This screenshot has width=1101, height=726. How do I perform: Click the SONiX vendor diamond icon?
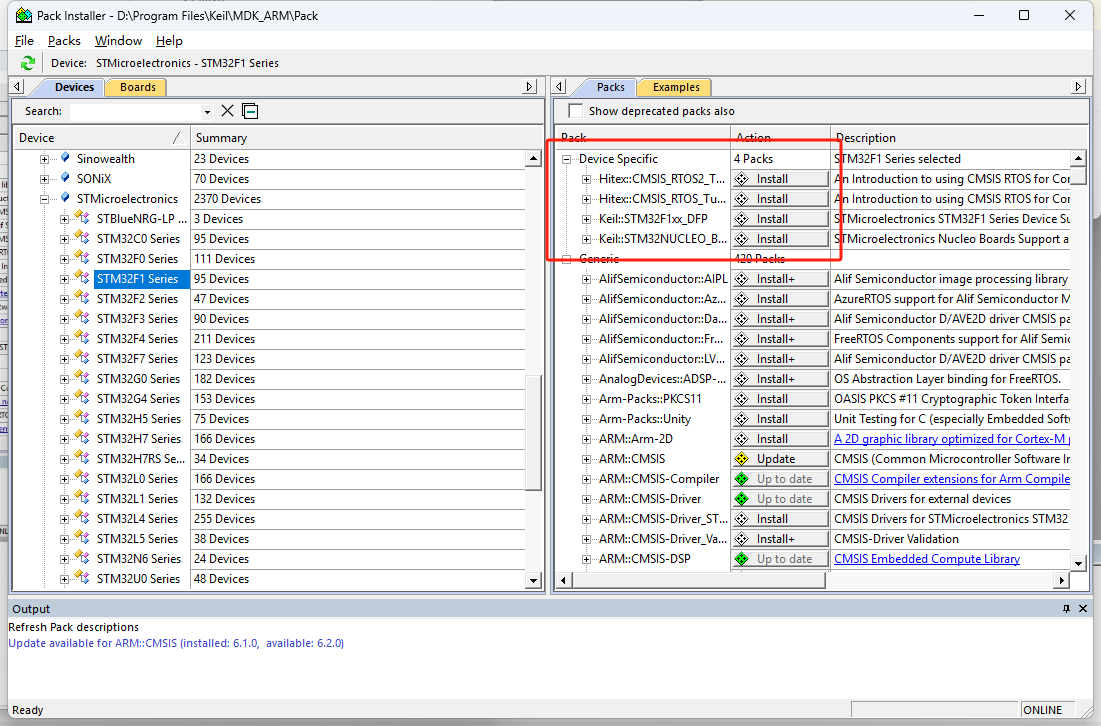tap(65, 178)
